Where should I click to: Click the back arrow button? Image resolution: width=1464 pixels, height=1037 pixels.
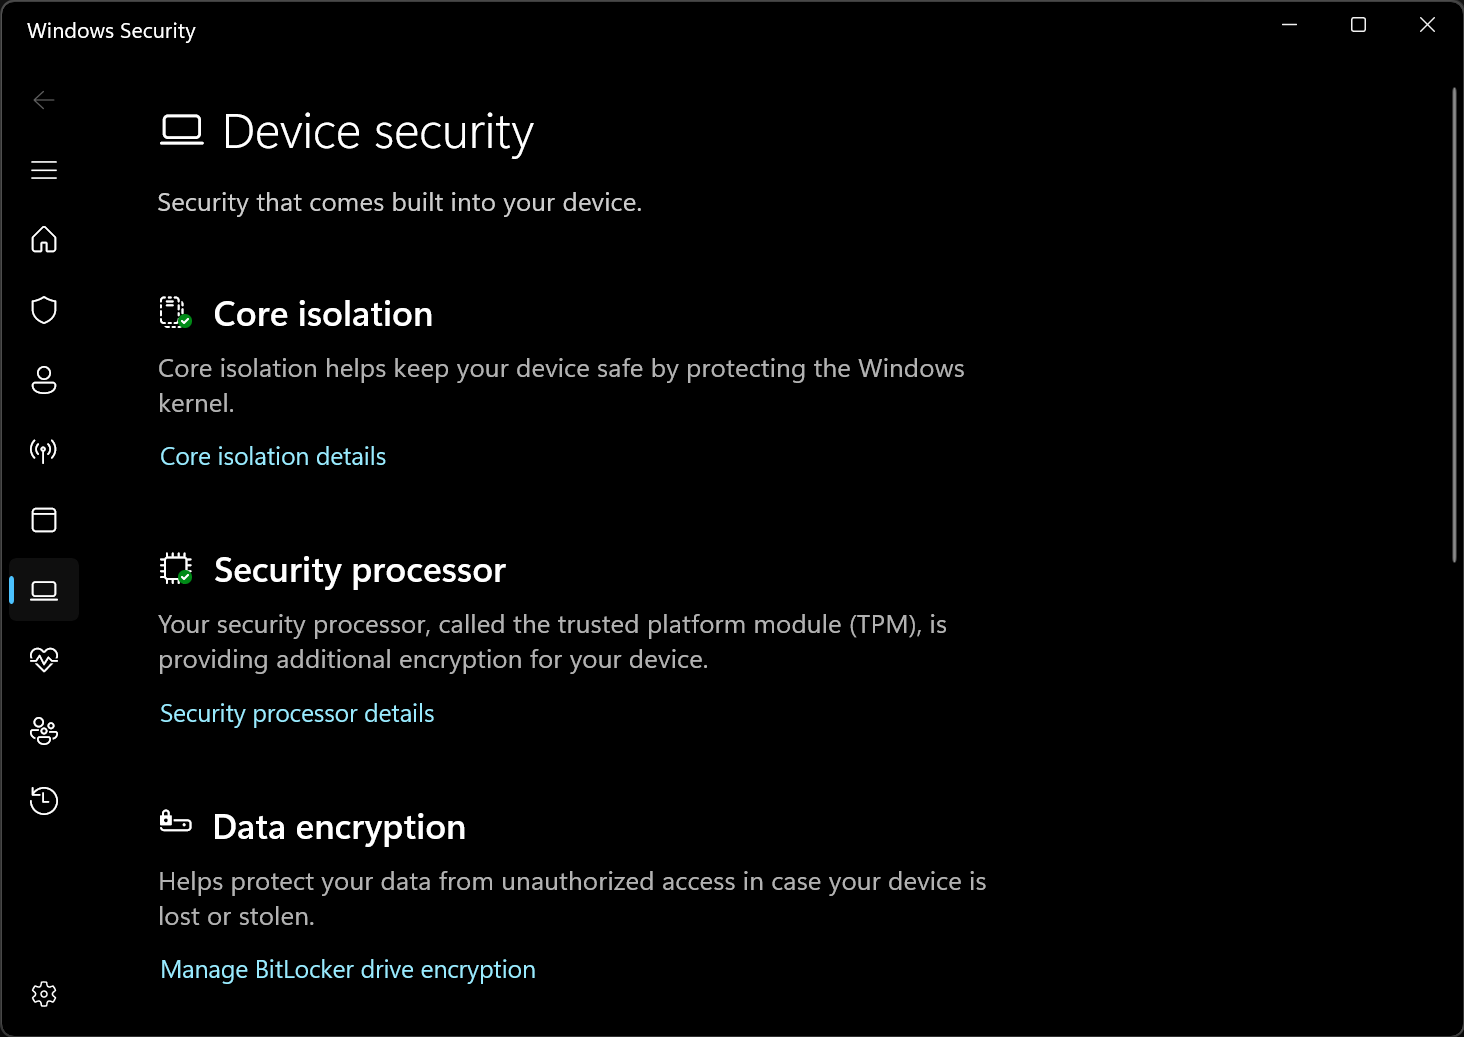click(44, 100)
